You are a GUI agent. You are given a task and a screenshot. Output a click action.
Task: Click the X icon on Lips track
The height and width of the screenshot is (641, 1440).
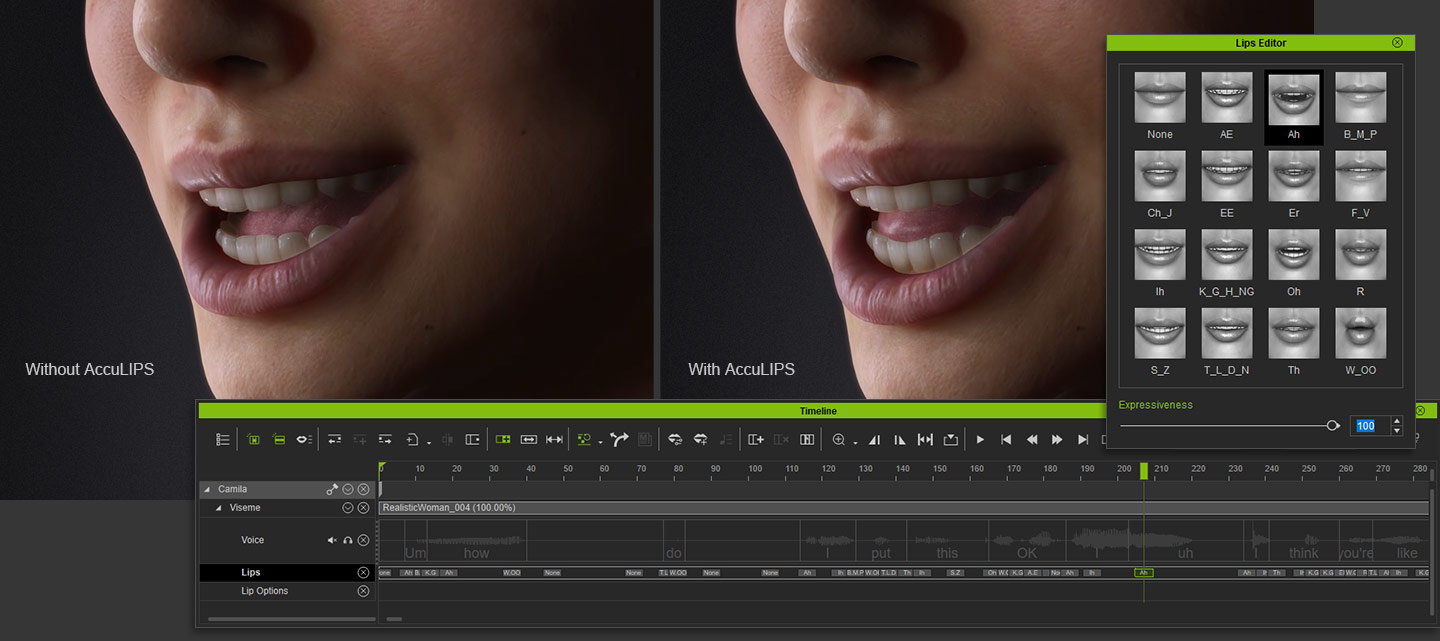point(364,573)
